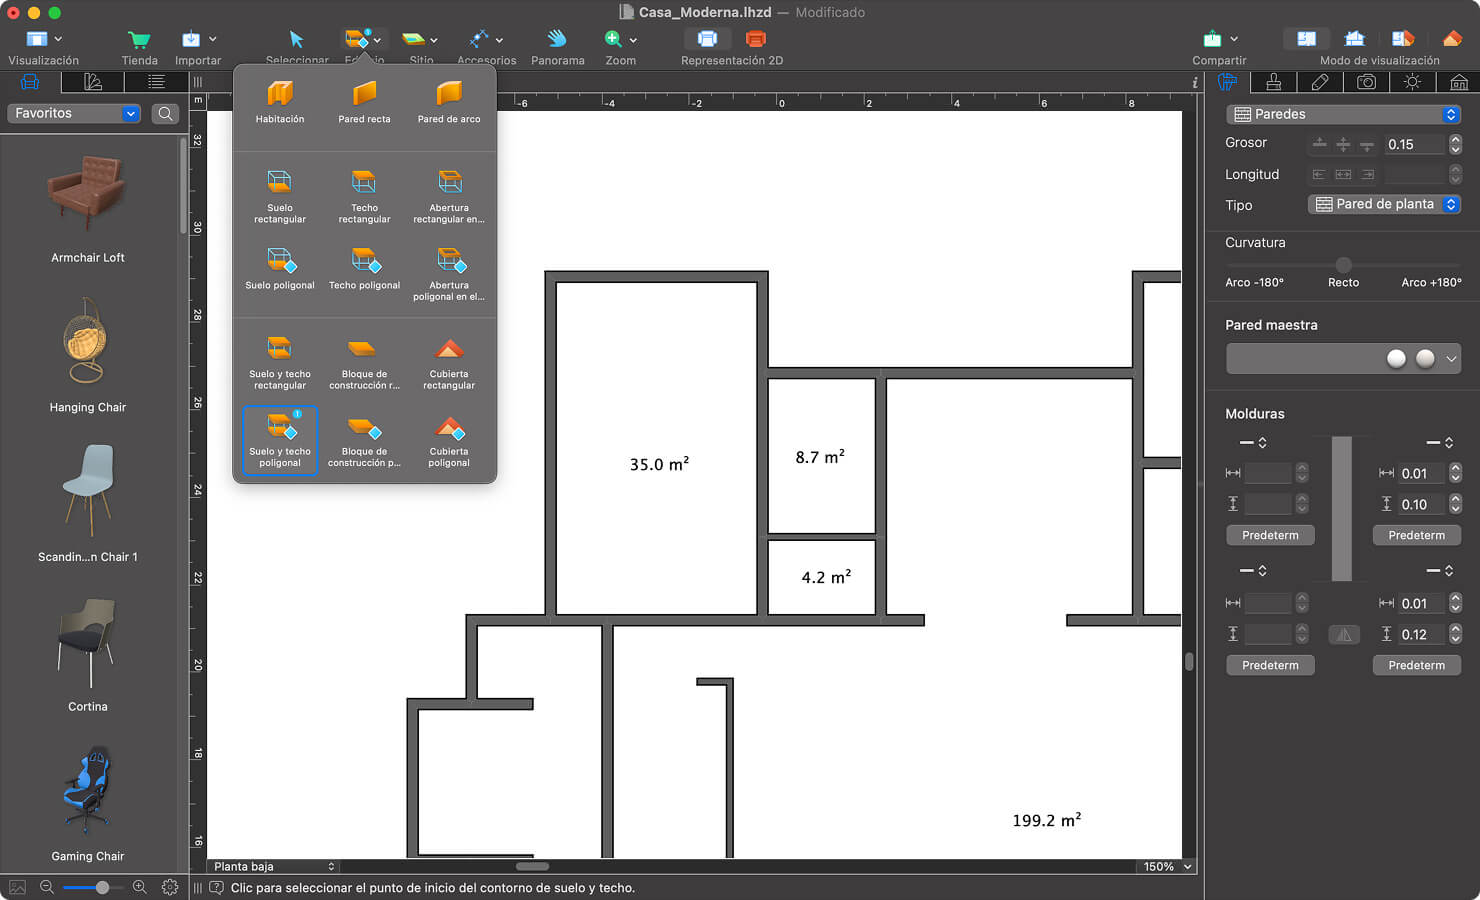Click the lower-right Predeterm button

pos(1416,665)
